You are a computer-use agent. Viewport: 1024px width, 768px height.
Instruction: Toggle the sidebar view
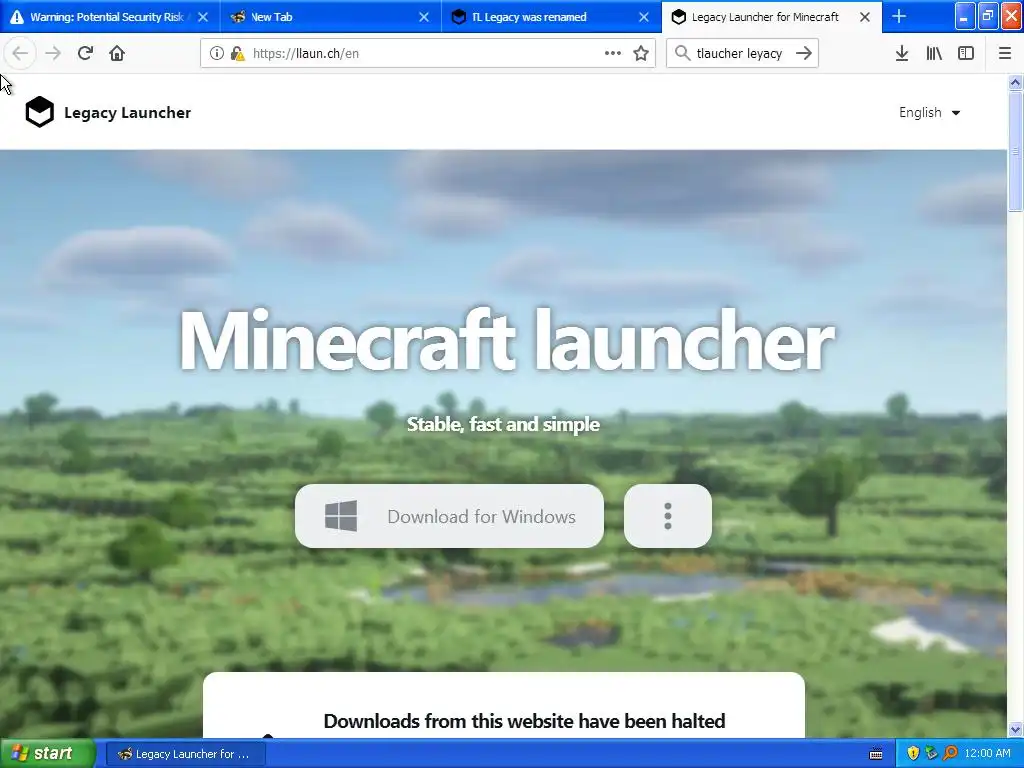pyautogui.click(x=966, y=54)
